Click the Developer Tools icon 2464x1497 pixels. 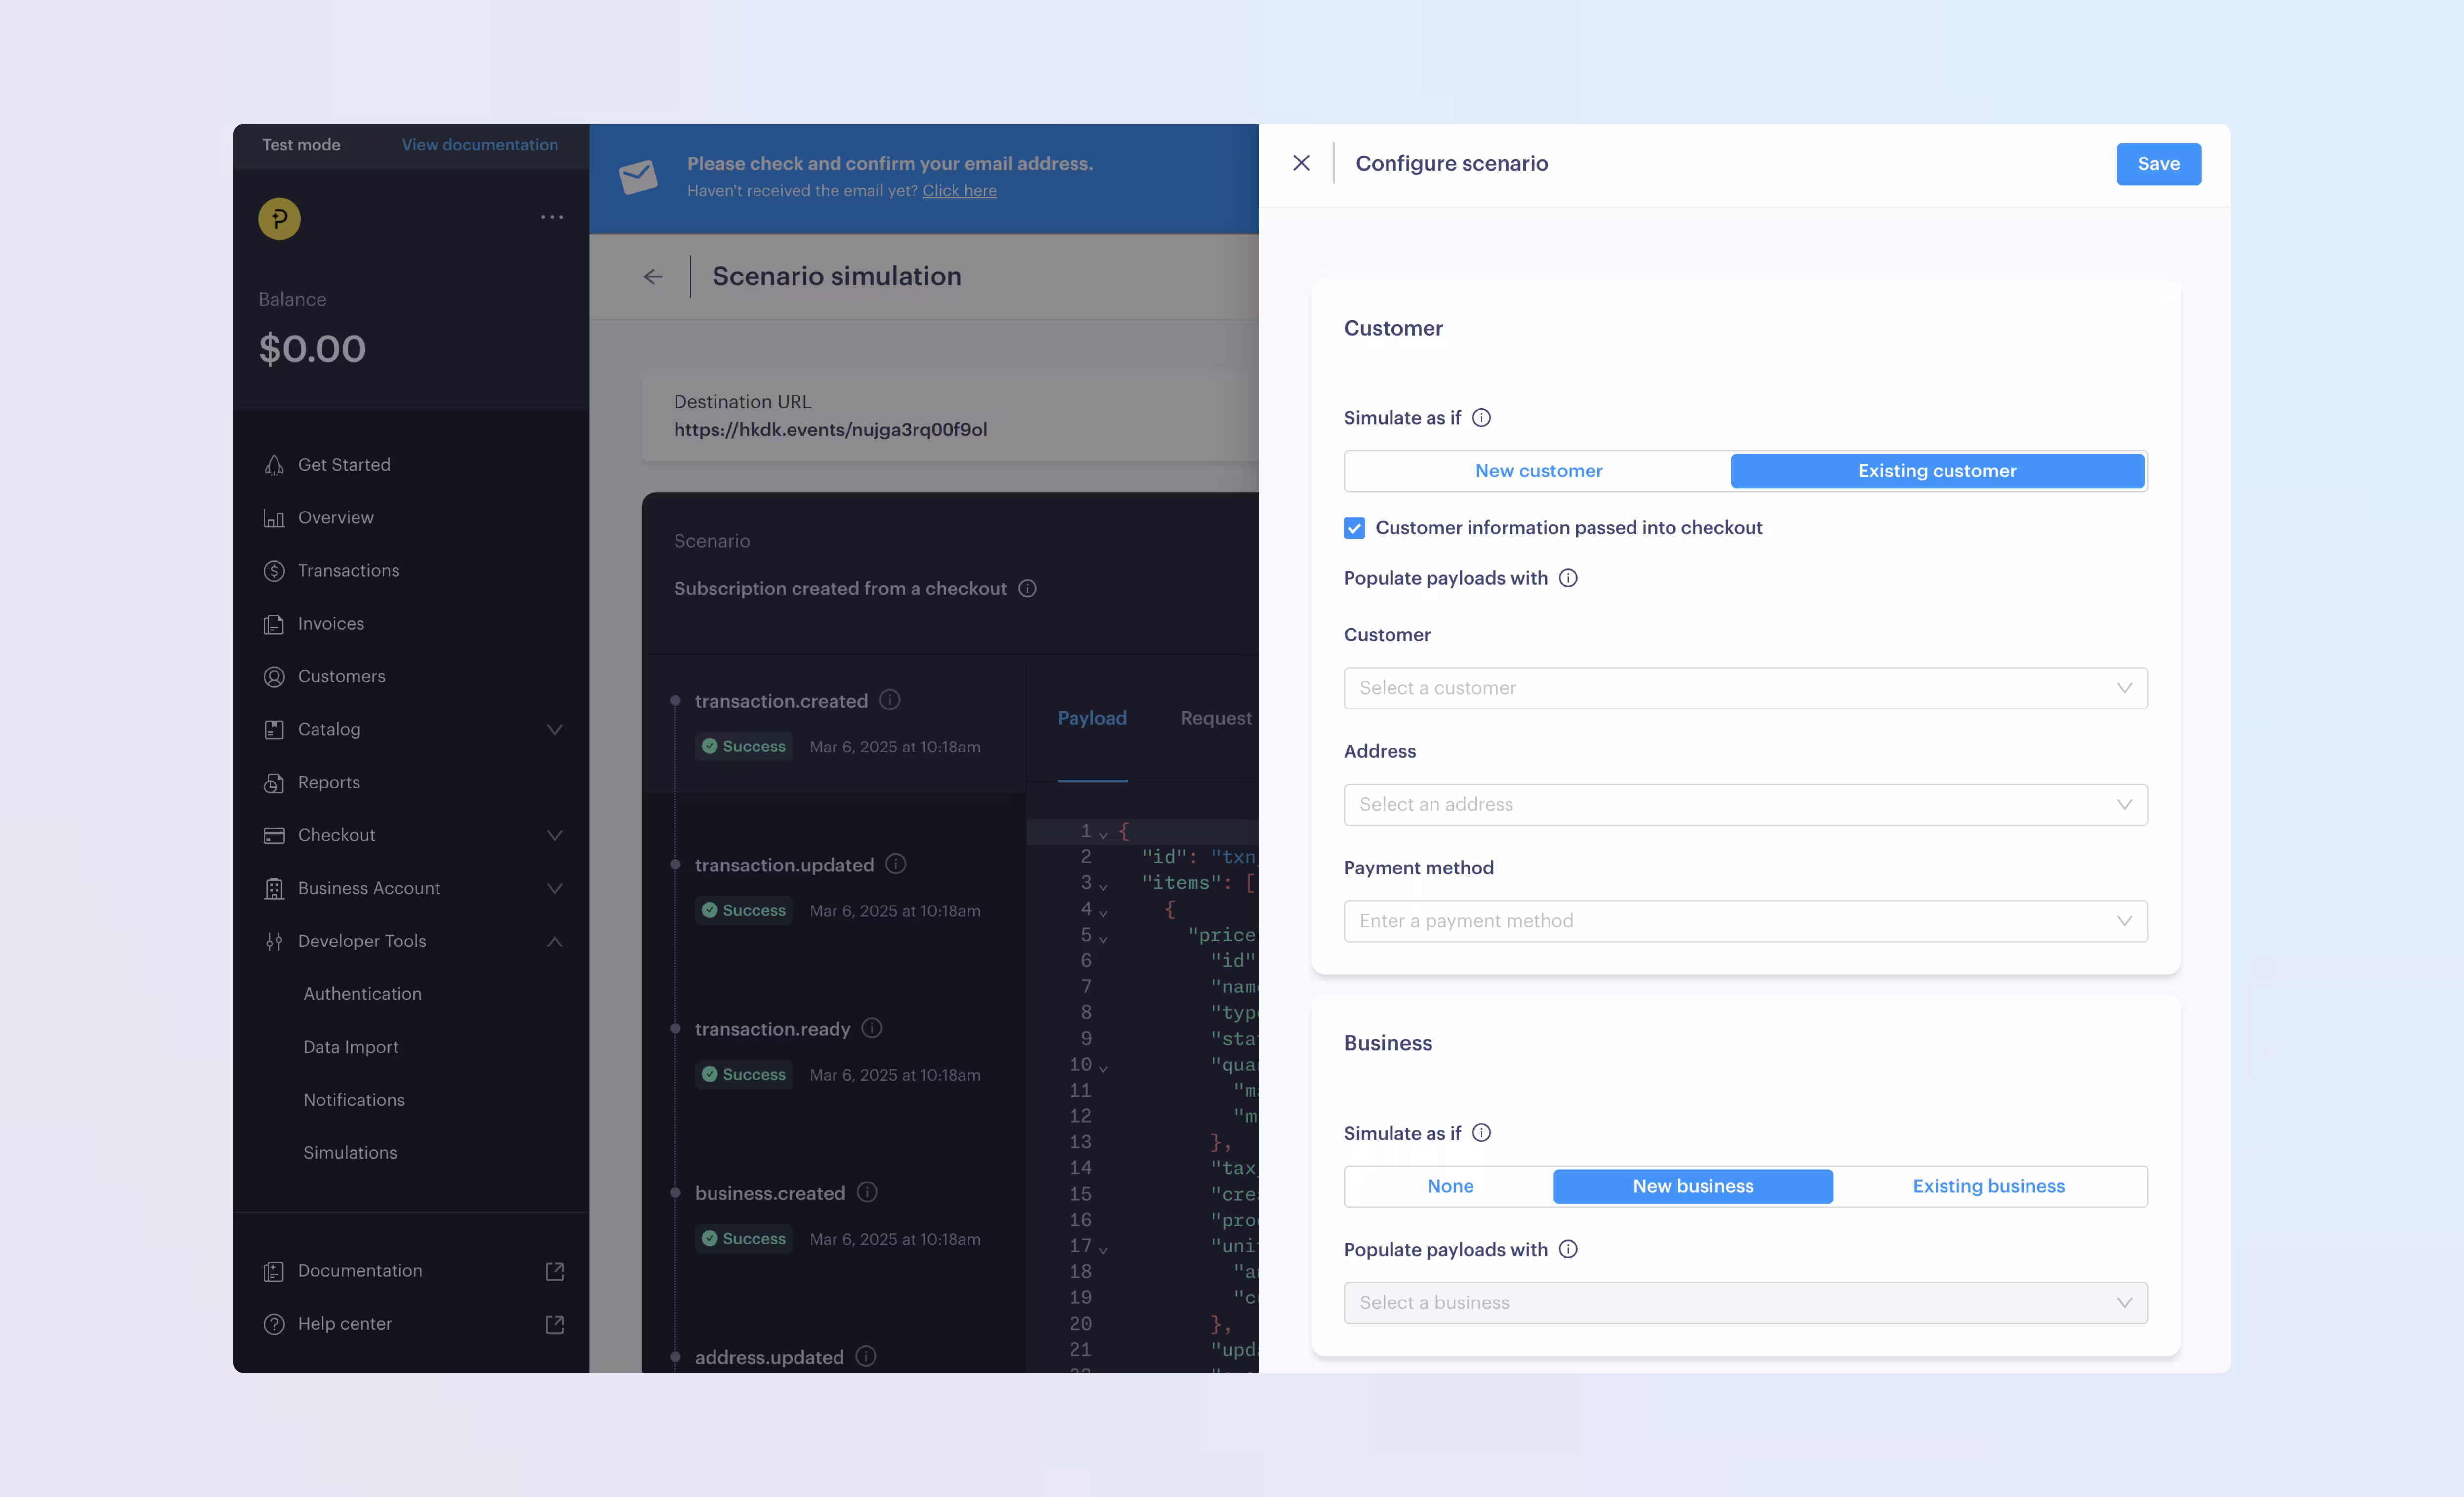[x=274, y=942]
